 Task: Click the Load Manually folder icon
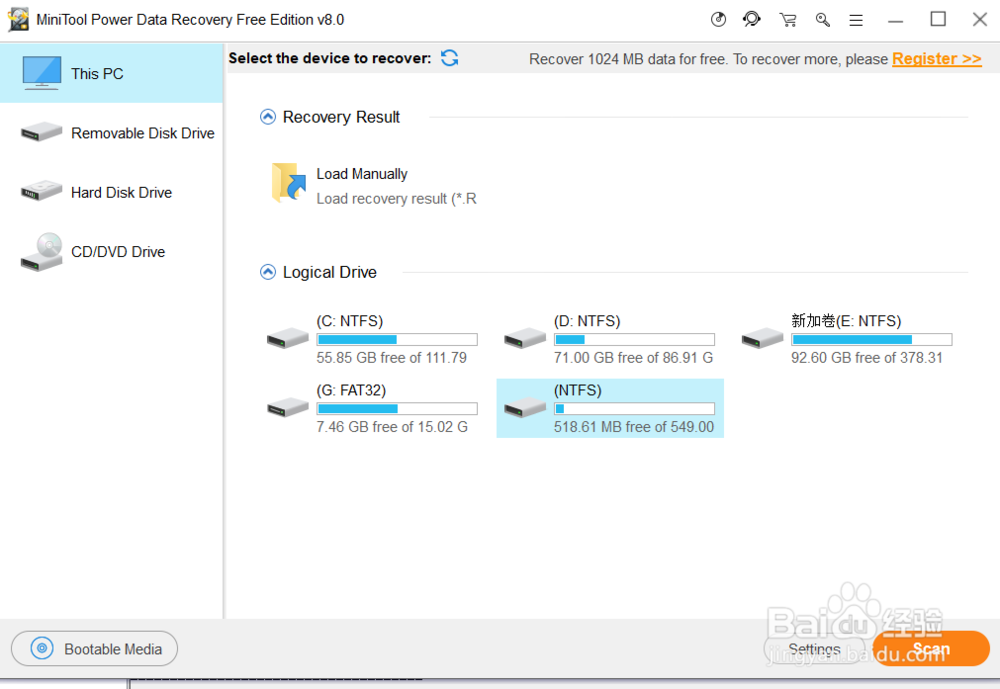pyautogui.click(x=288, y=183)
